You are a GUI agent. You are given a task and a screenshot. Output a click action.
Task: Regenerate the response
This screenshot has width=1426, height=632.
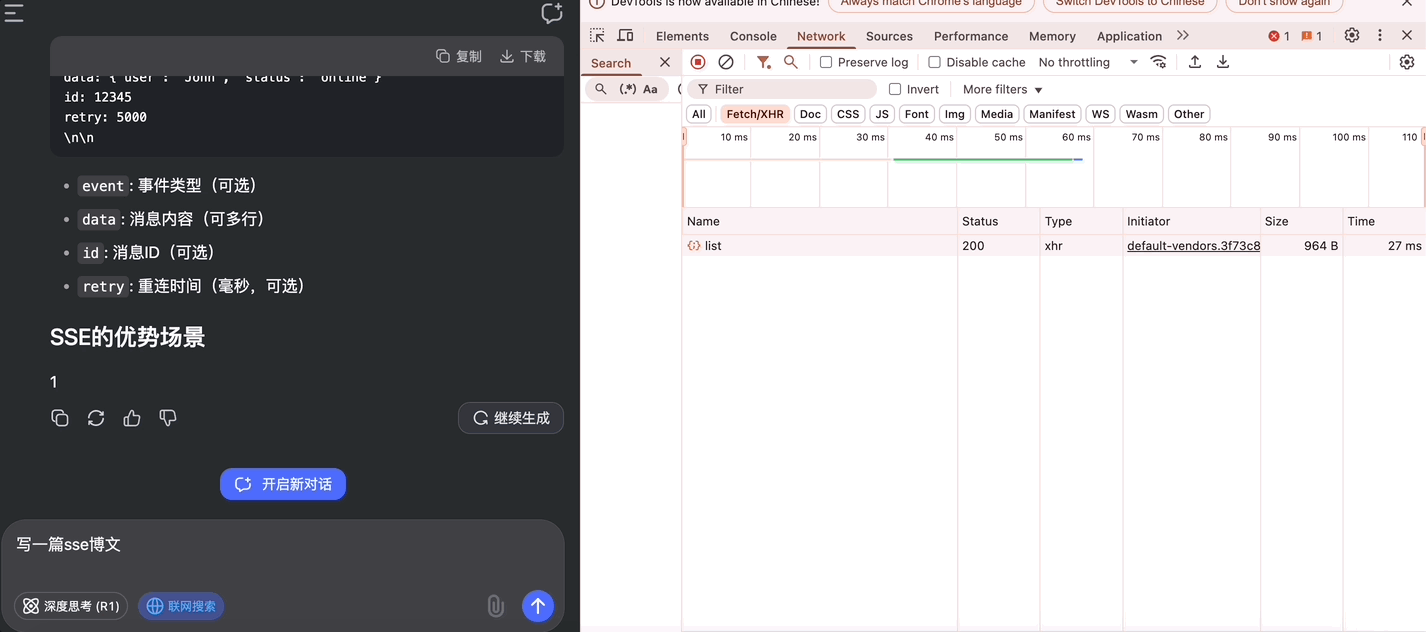tap(96, 418)
